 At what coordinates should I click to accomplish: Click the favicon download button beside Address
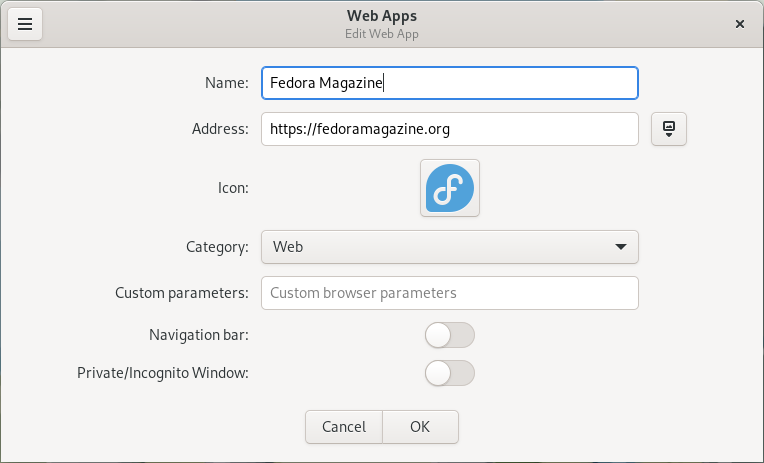(669, 129)
